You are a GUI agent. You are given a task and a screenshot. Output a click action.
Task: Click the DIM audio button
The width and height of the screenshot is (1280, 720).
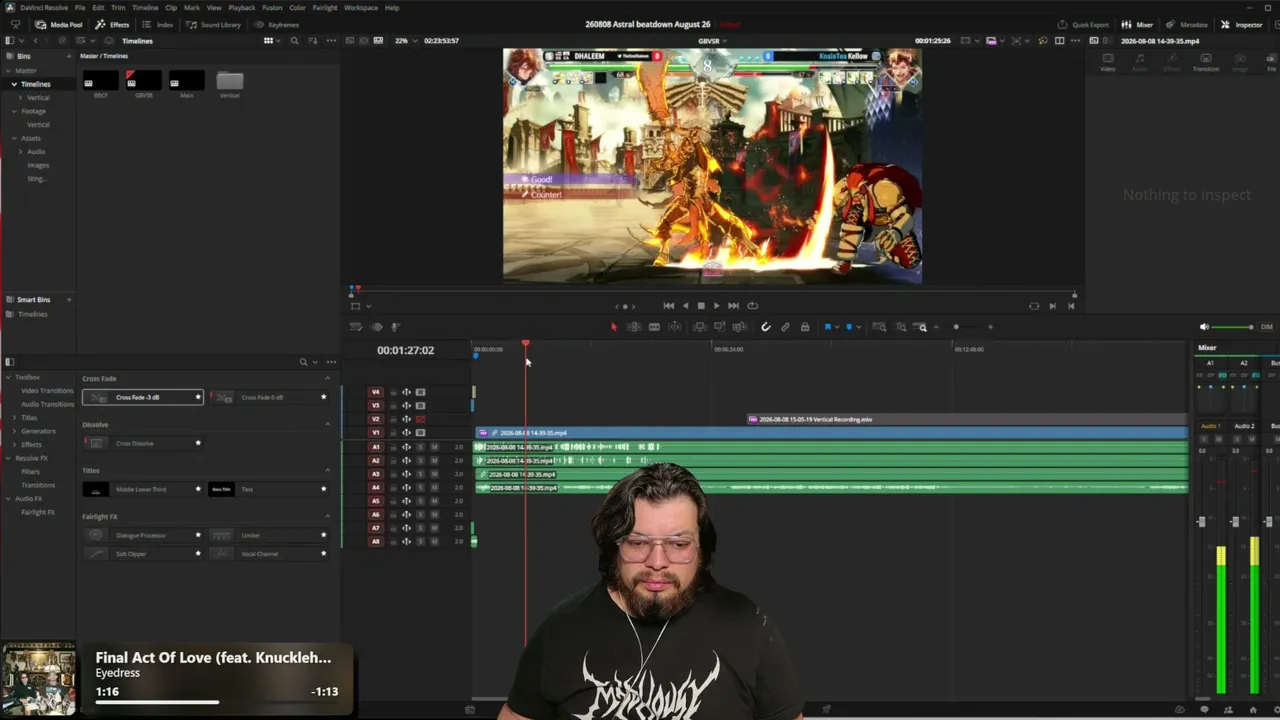(x=1267, y=327)
